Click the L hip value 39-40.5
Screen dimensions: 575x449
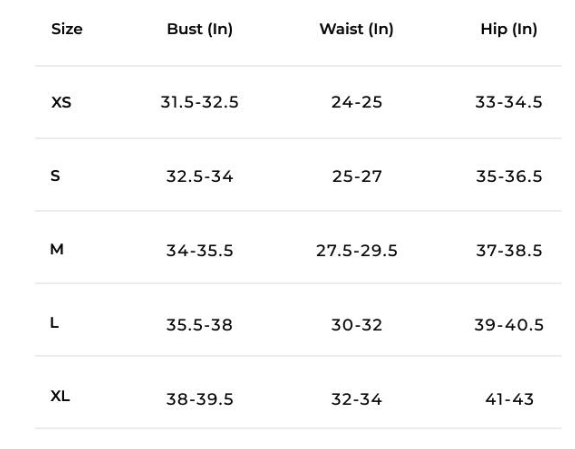[x=509, y=325]
